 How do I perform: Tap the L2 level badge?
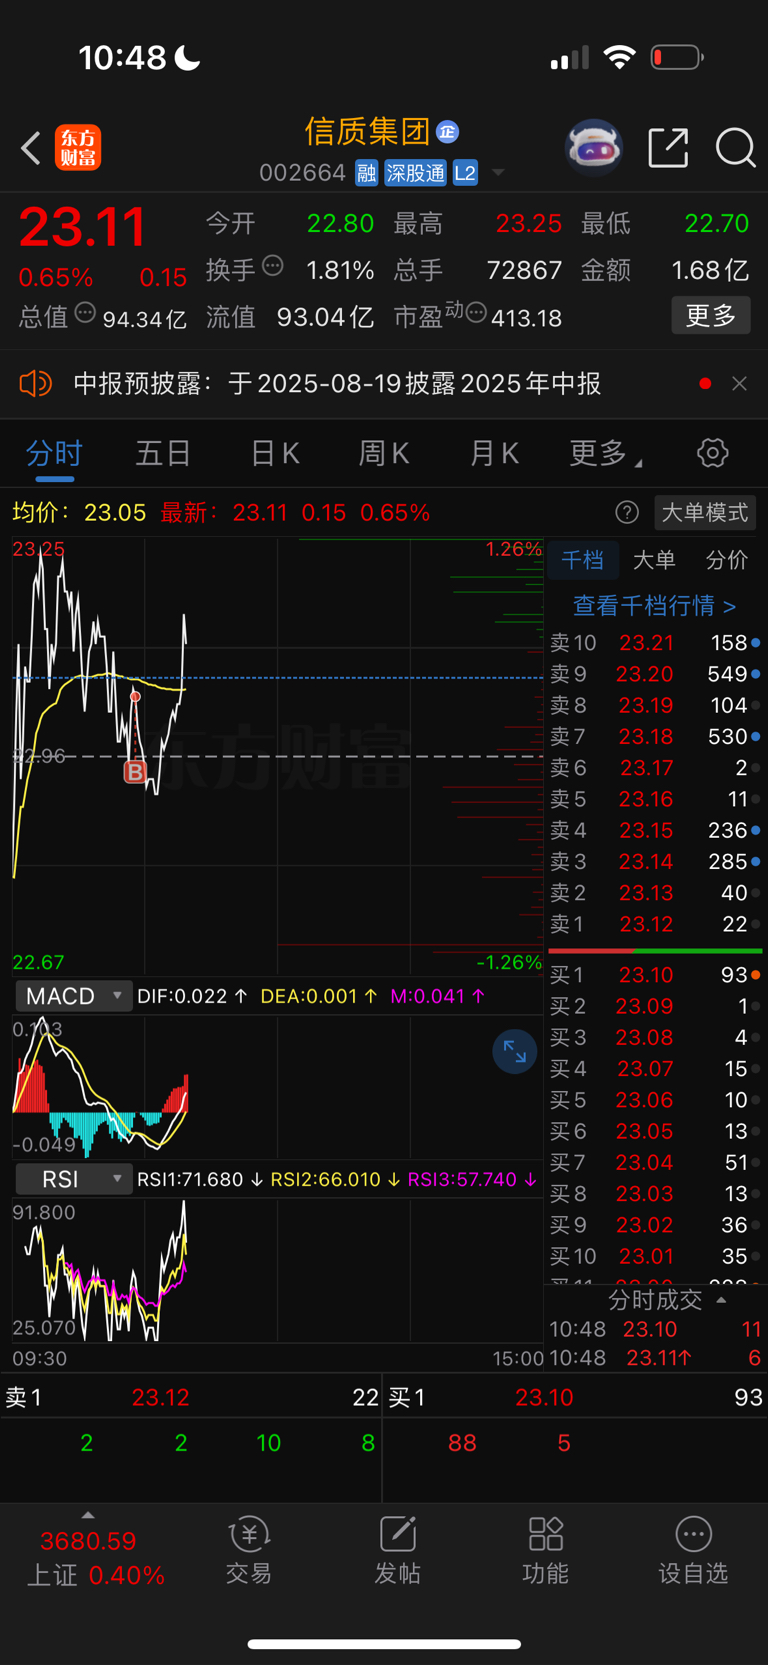pos(465,173)
